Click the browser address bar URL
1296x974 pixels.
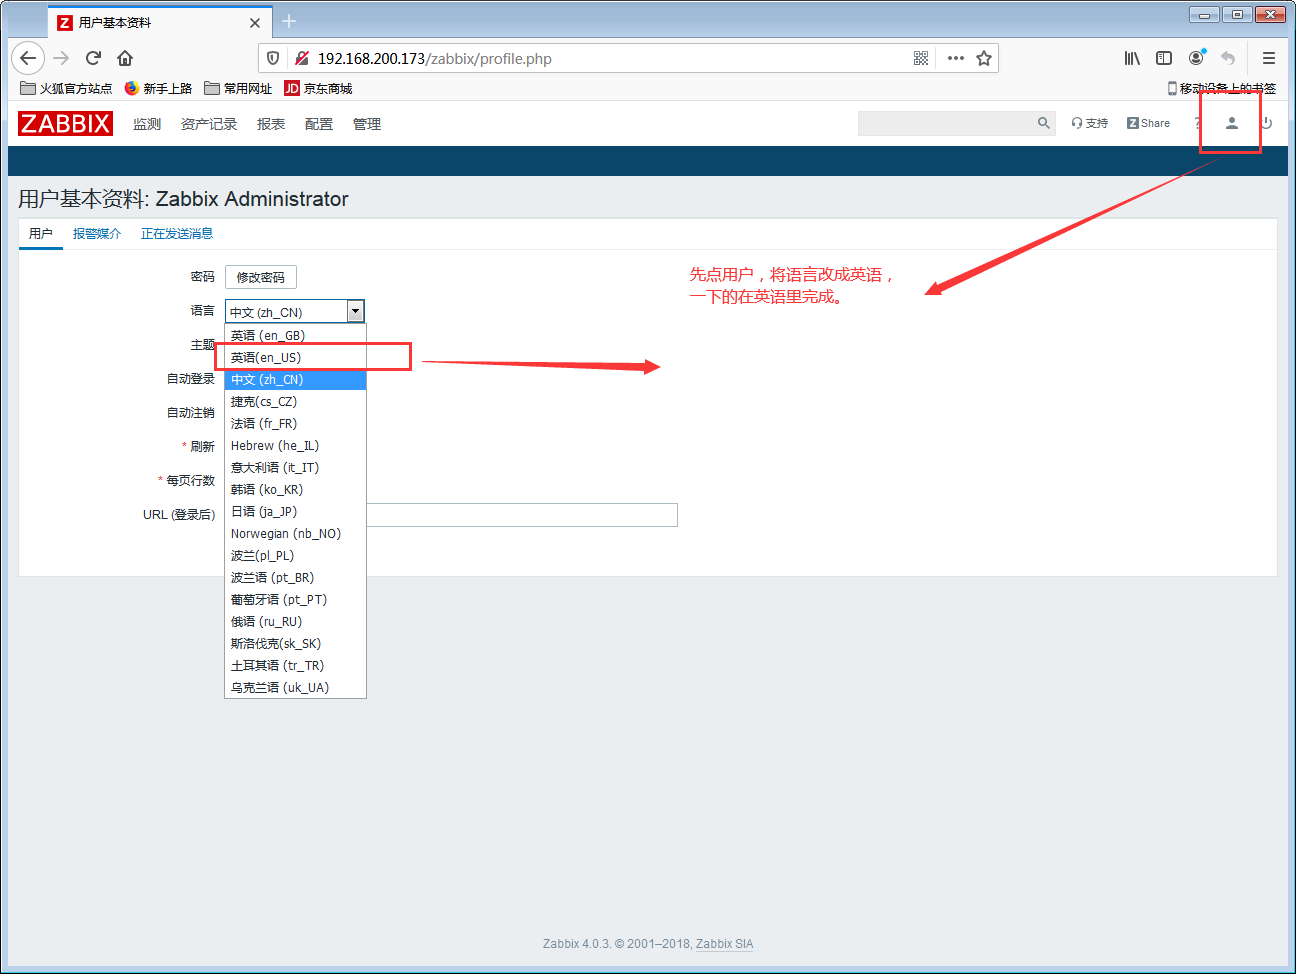434,58
